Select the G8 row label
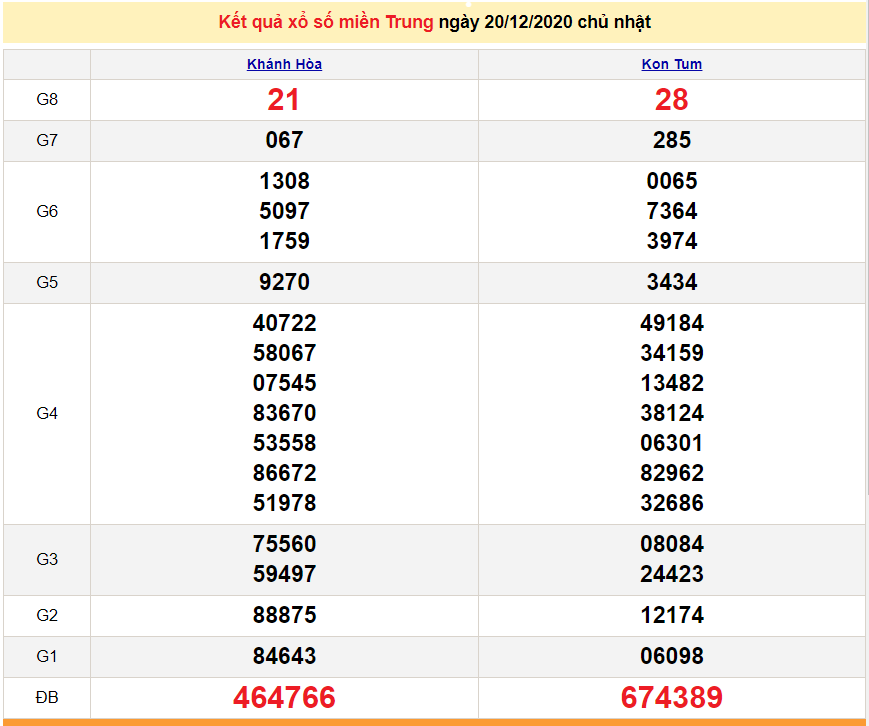This screenshot has height=726, width=869. click(x=47, y=99)
